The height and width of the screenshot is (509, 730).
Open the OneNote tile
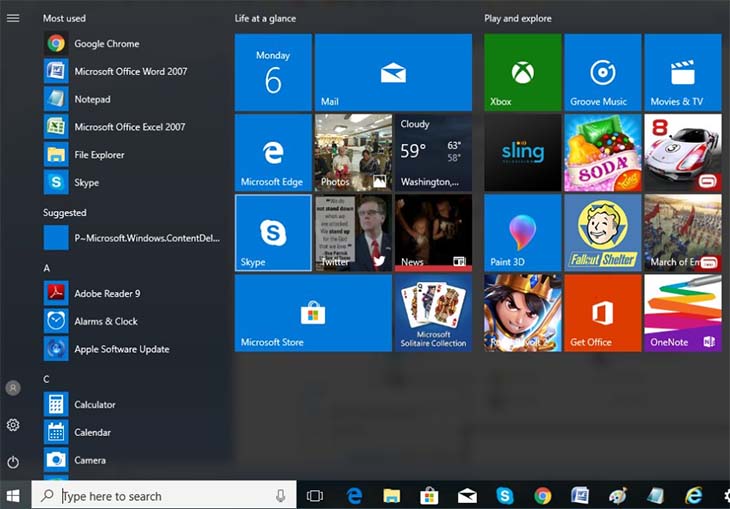pos(683,313)
